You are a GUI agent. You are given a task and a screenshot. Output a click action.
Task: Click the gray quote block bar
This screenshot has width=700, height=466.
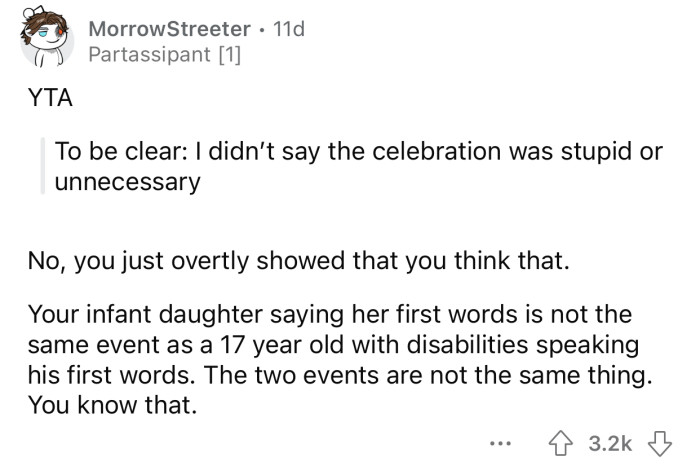(x=43, y=167)
